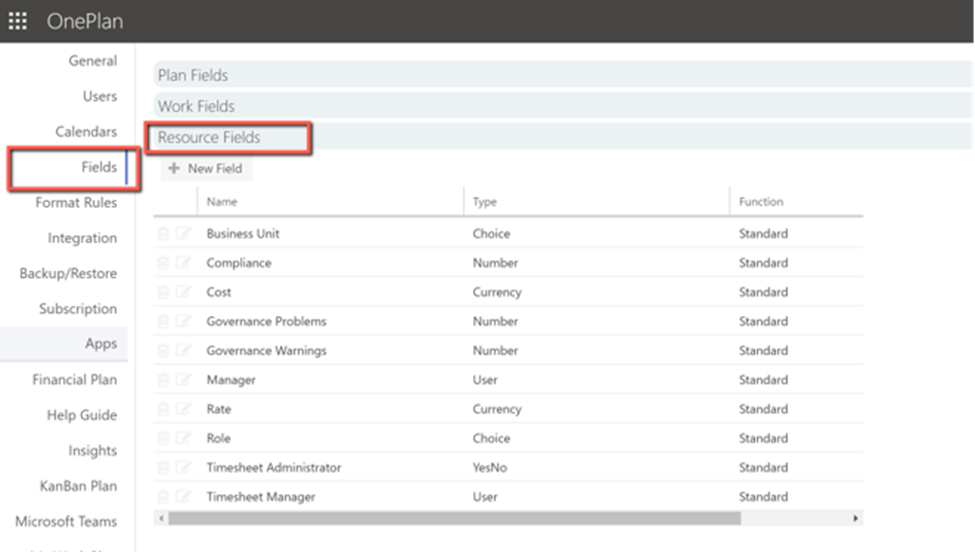Edit the Manager field

click(x=183, y=379)
